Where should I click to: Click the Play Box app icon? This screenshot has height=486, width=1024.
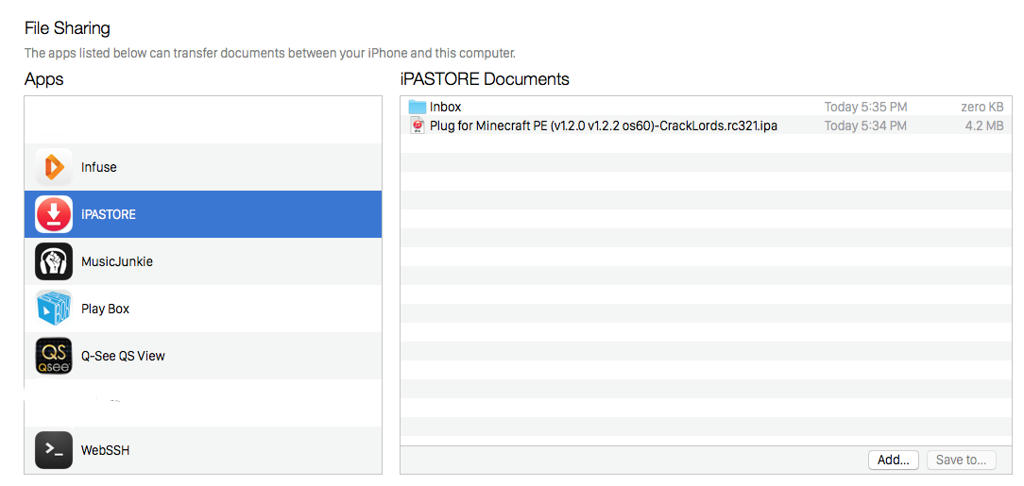coord(54,308)
